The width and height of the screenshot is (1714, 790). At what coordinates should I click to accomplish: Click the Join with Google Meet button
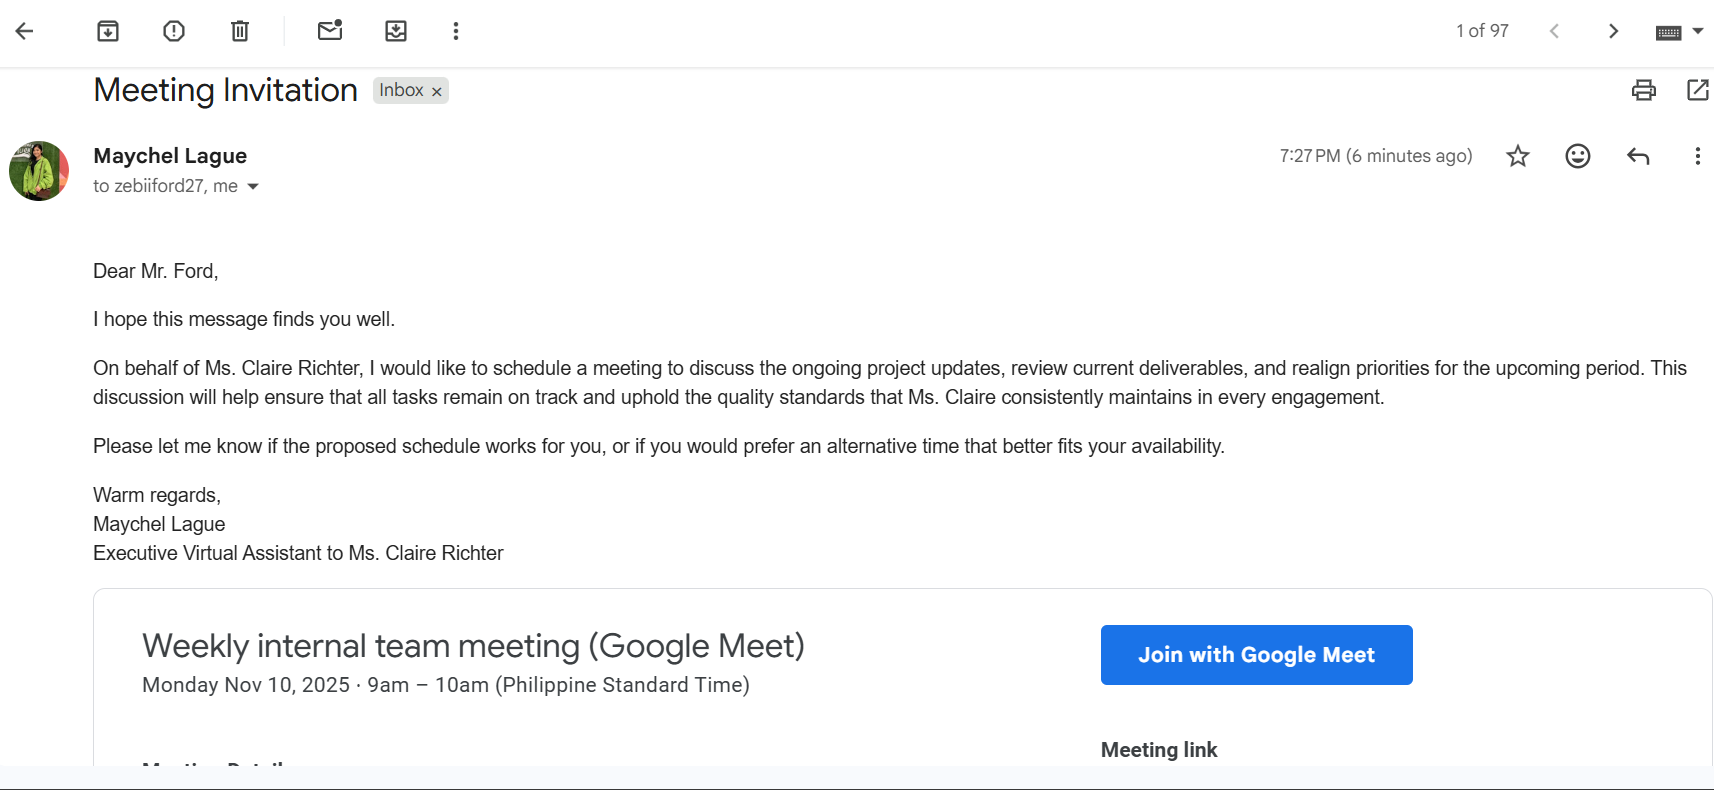tap(1256, 655)
